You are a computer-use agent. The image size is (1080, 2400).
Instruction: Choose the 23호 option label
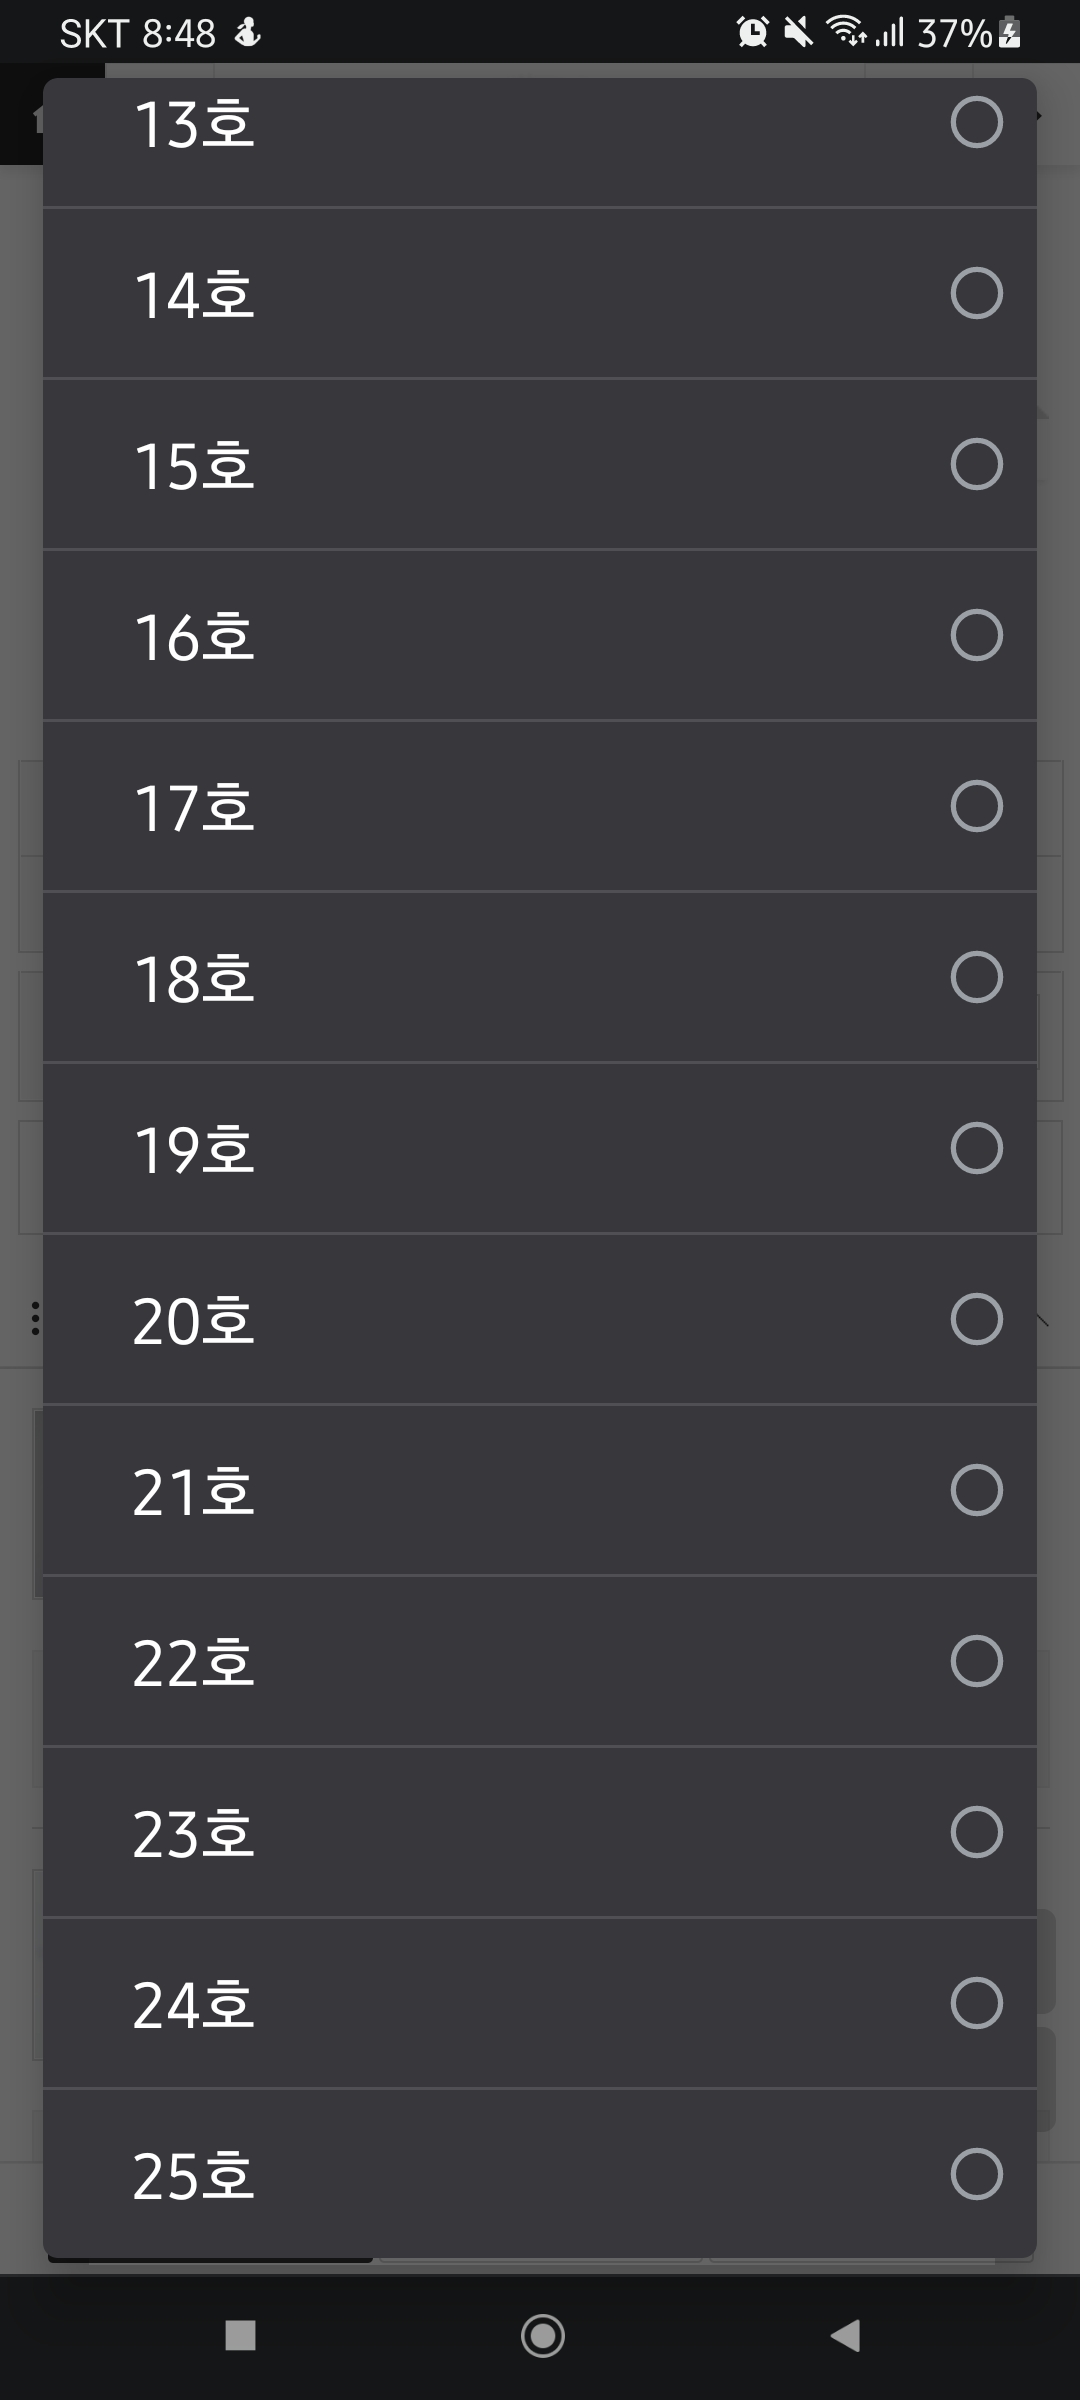pos(194,1834)
